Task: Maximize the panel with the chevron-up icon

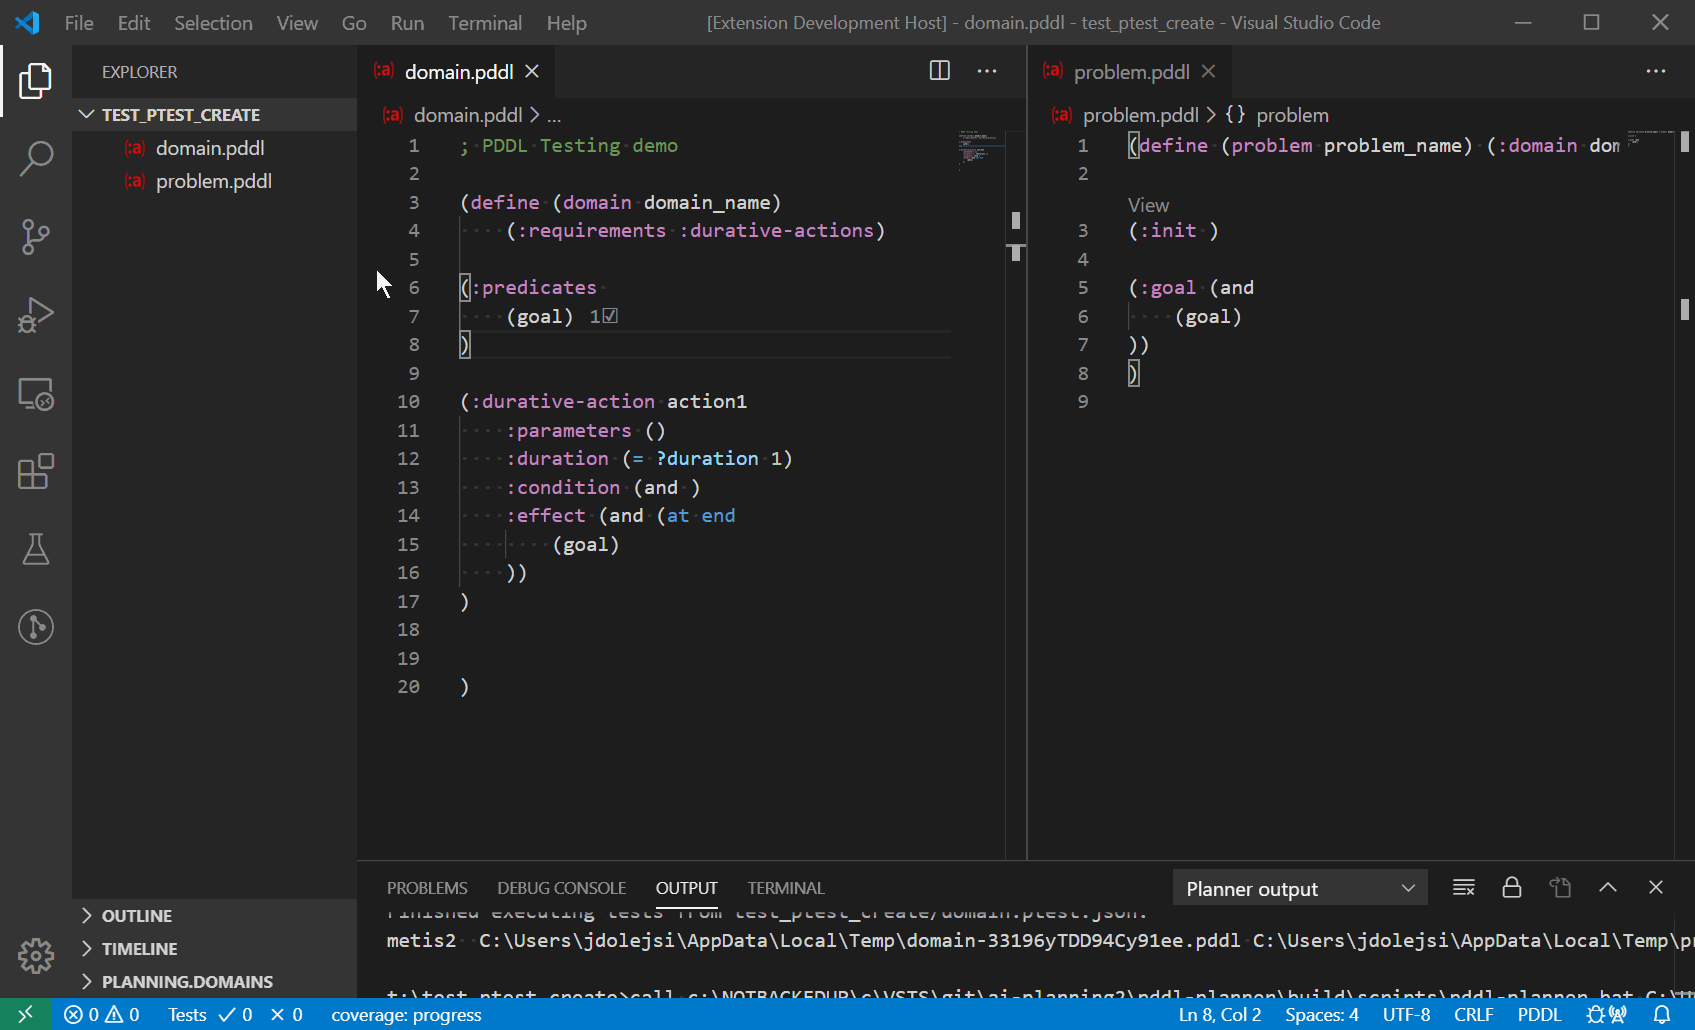Action: point(1608,888)
